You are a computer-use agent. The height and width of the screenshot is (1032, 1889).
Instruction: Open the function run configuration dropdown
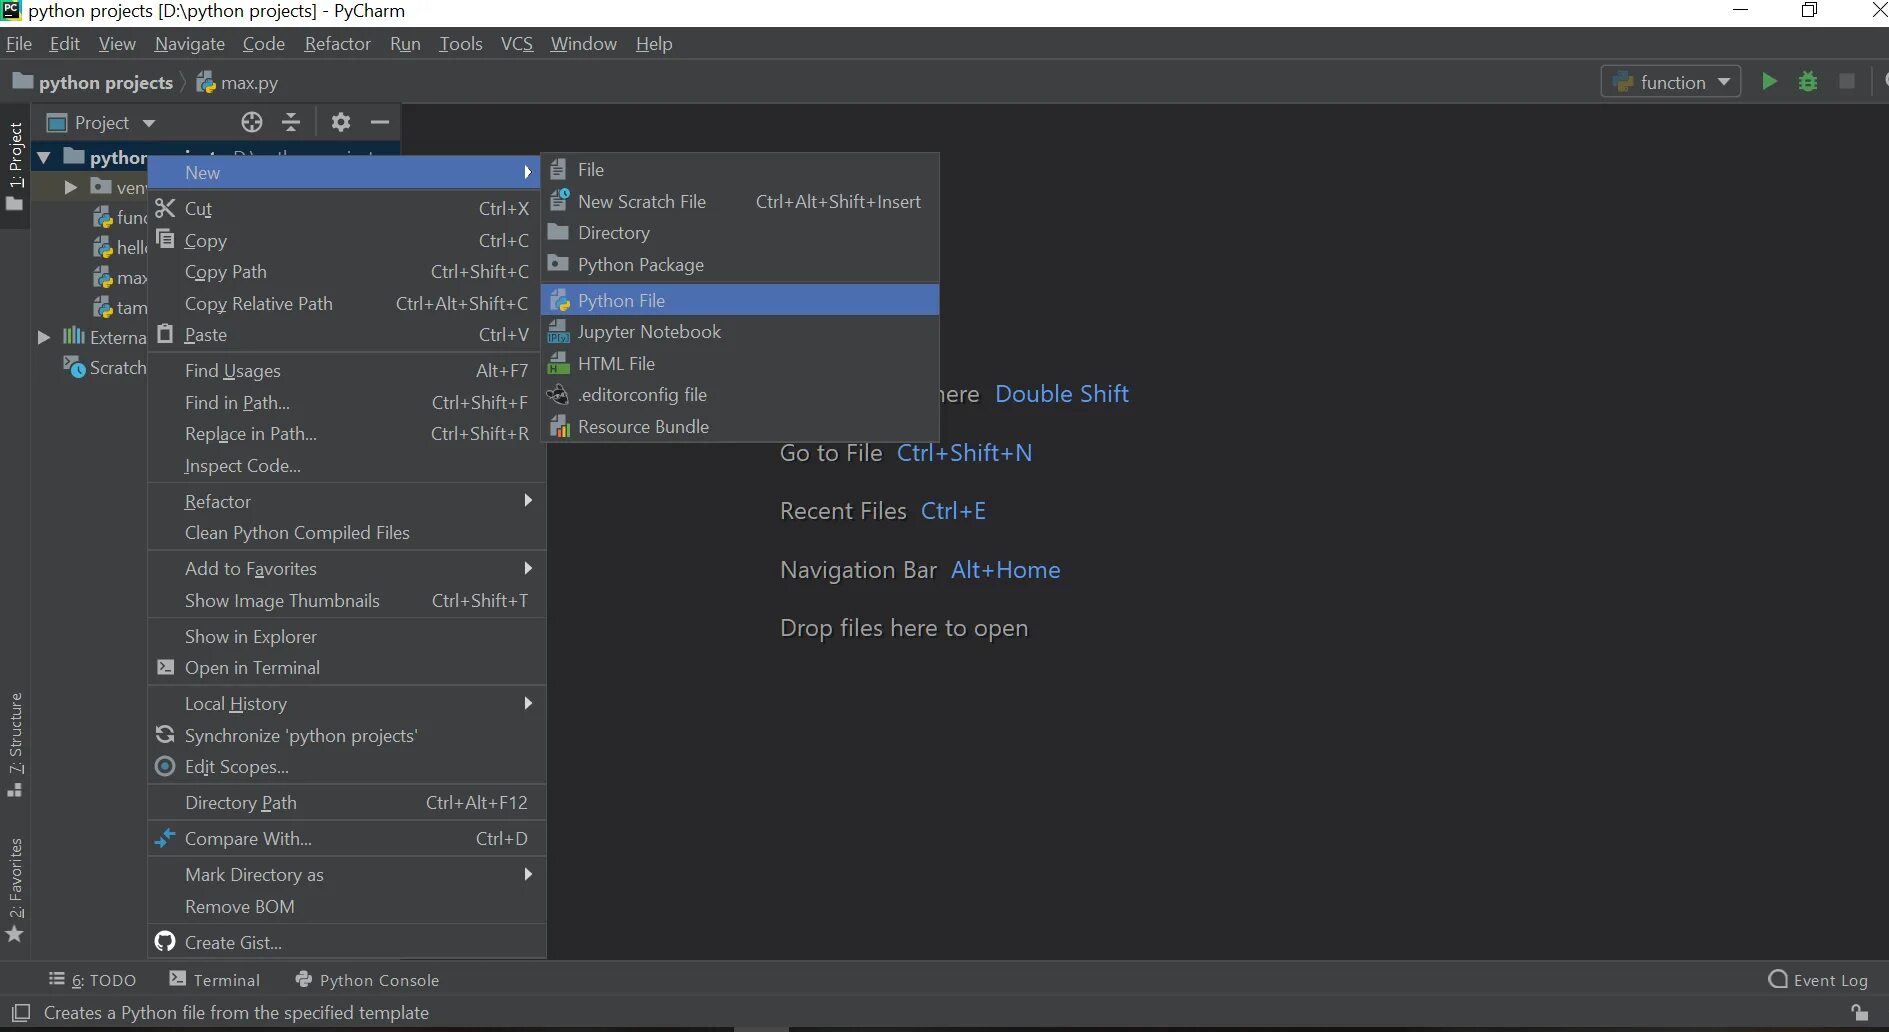[1671, 82]
